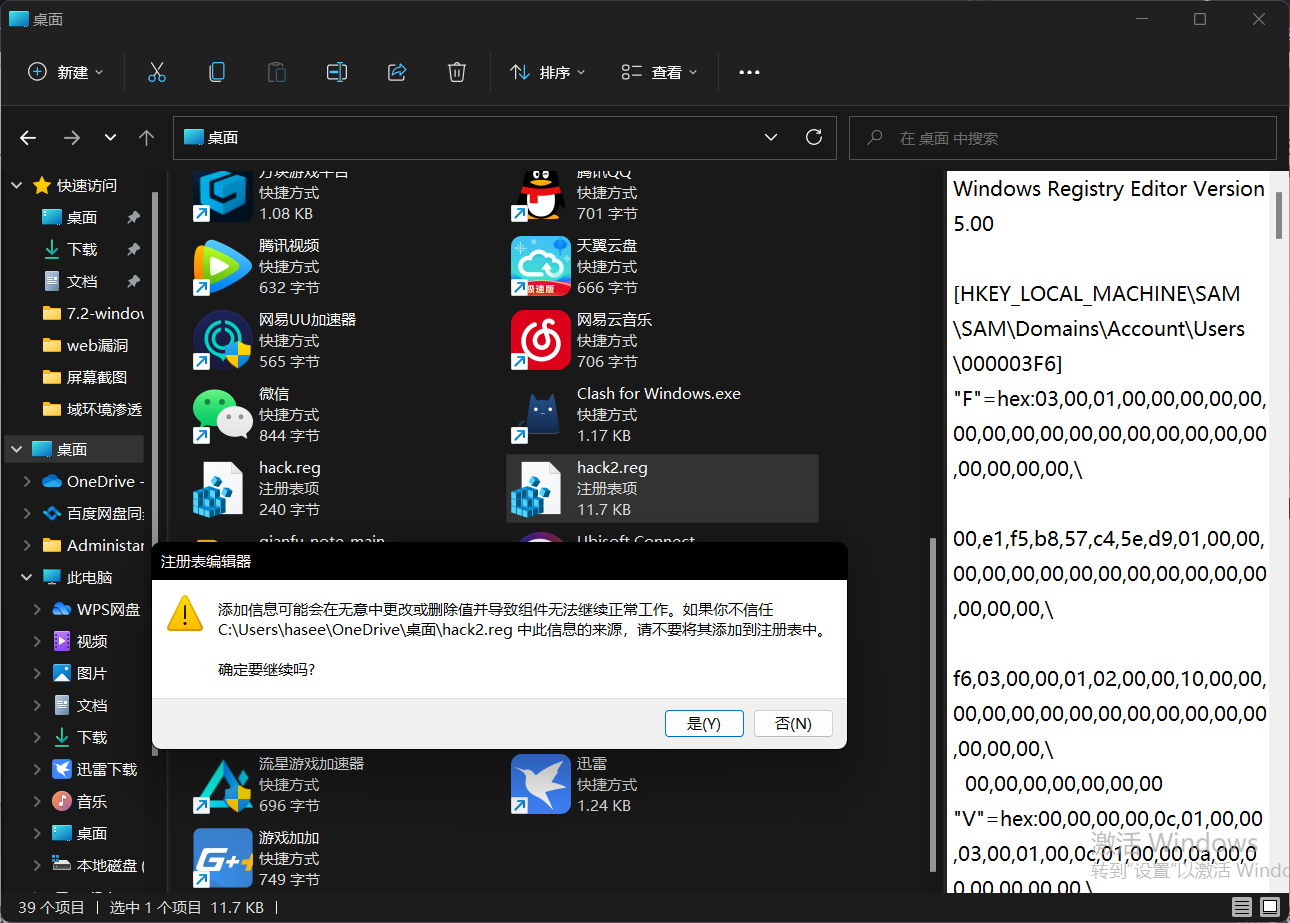
Task: Click the 在 桌面 中搜索 search box
Action: tap(1062, 138)
